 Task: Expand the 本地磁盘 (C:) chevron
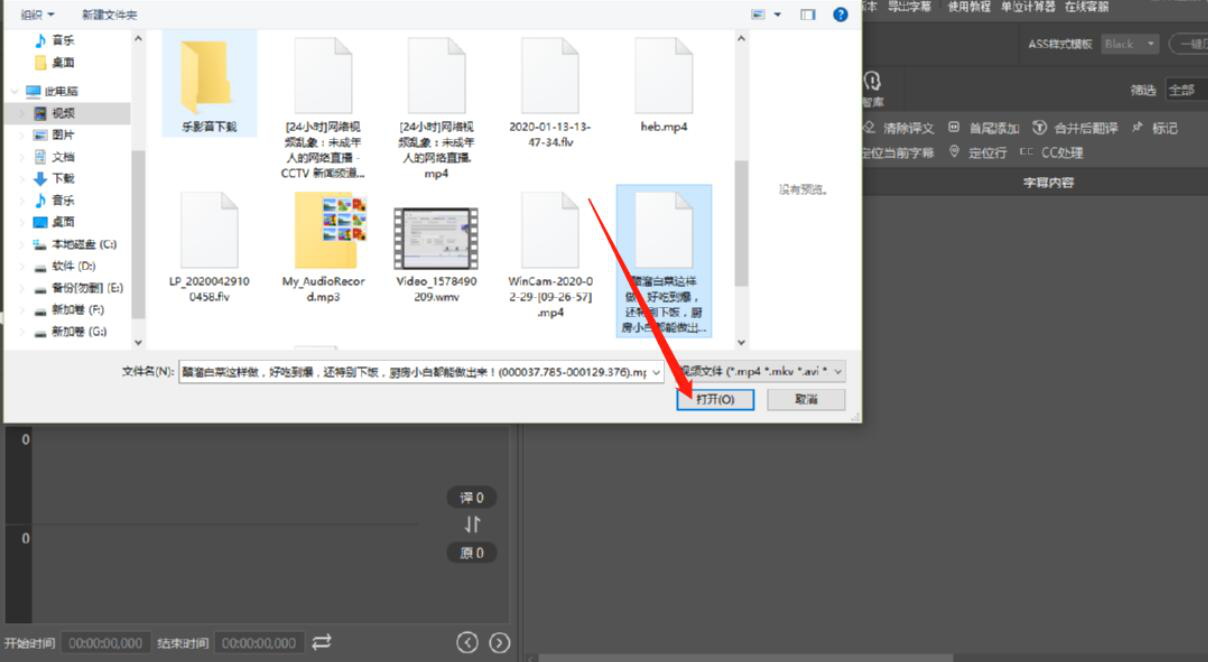point(23,244)
